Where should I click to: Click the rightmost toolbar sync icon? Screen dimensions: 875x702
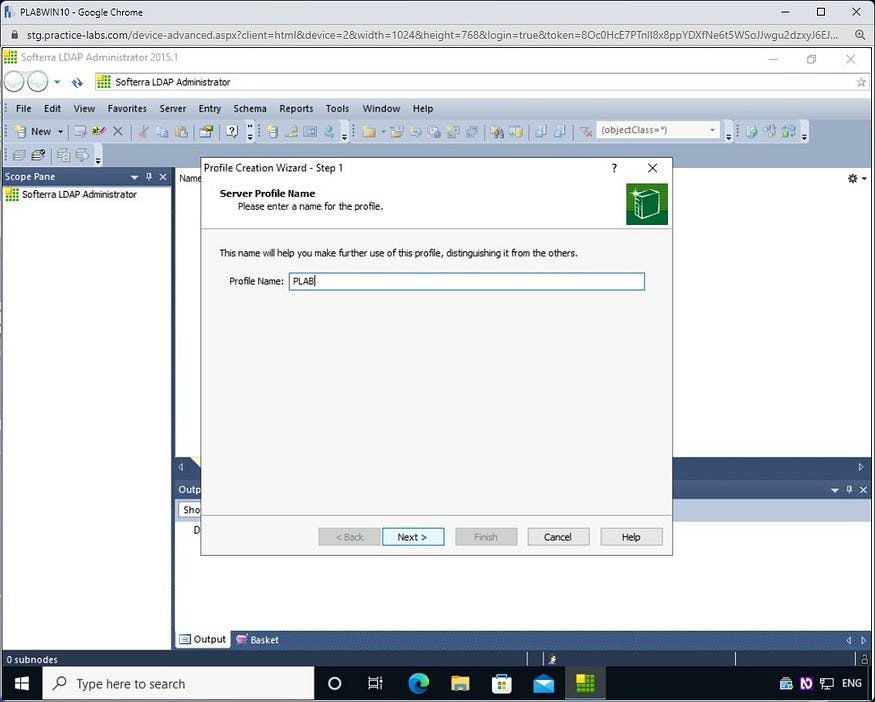point(789,132)
